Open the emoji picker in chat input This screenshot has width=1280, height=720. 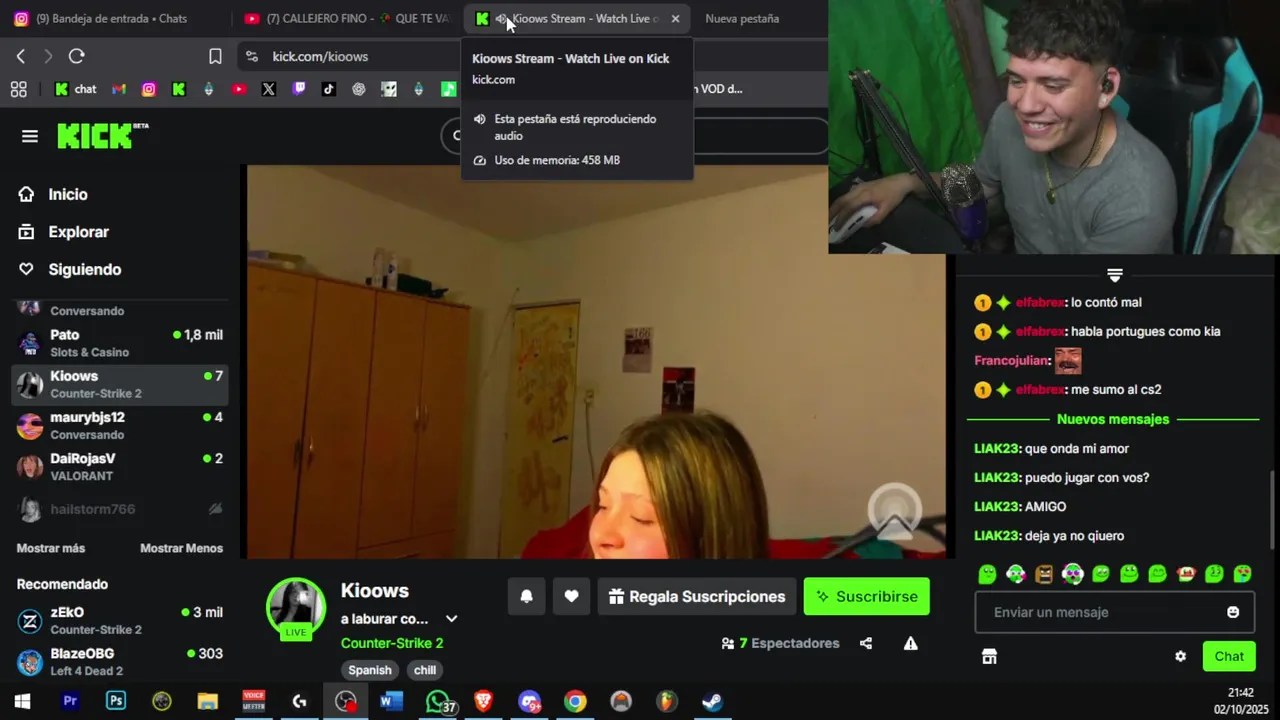pyautogui.click(x=1233, y=612)
